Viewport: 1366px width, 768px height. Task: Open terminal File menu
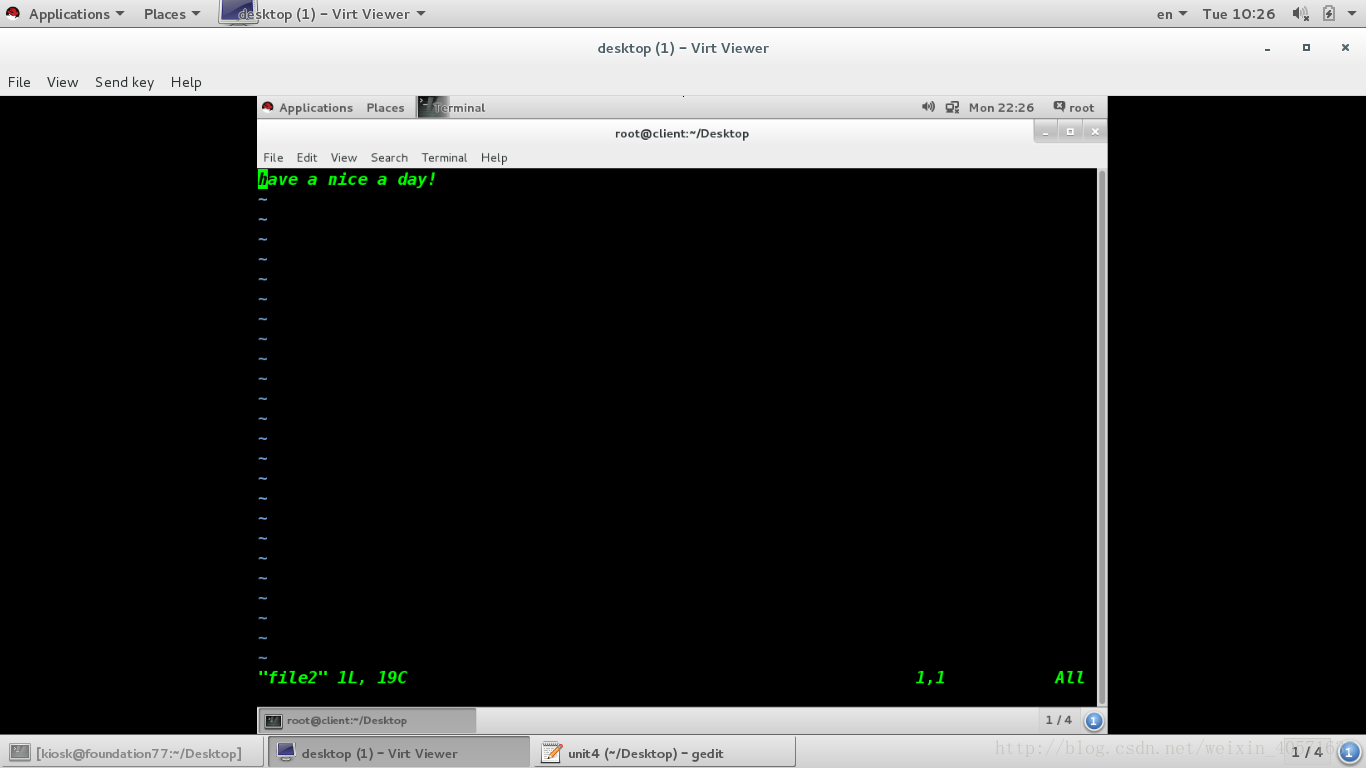pos(273,157)
